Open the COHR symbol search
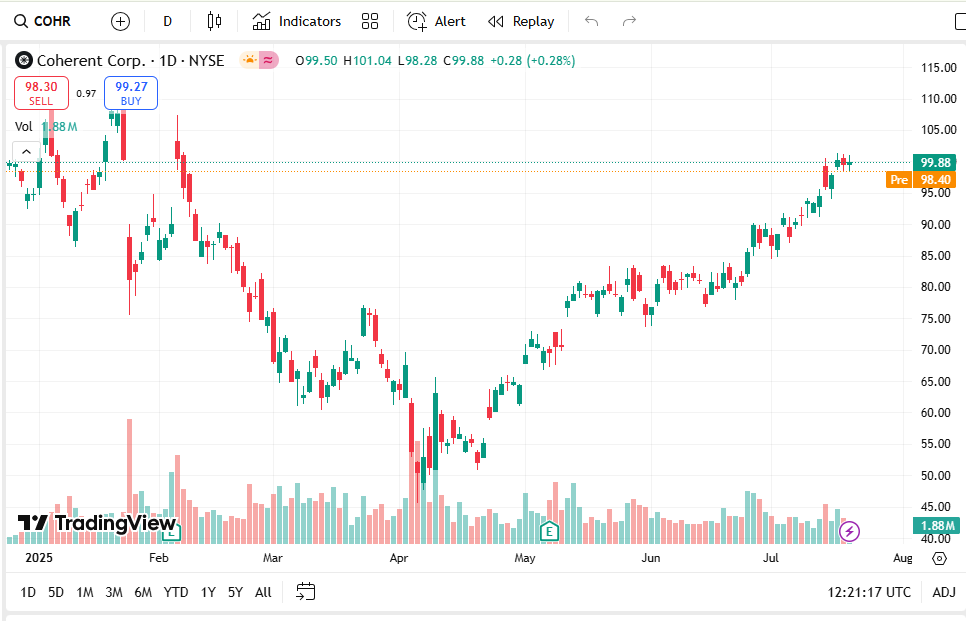Viewport: 966px width, 621px height. [43, 22]
